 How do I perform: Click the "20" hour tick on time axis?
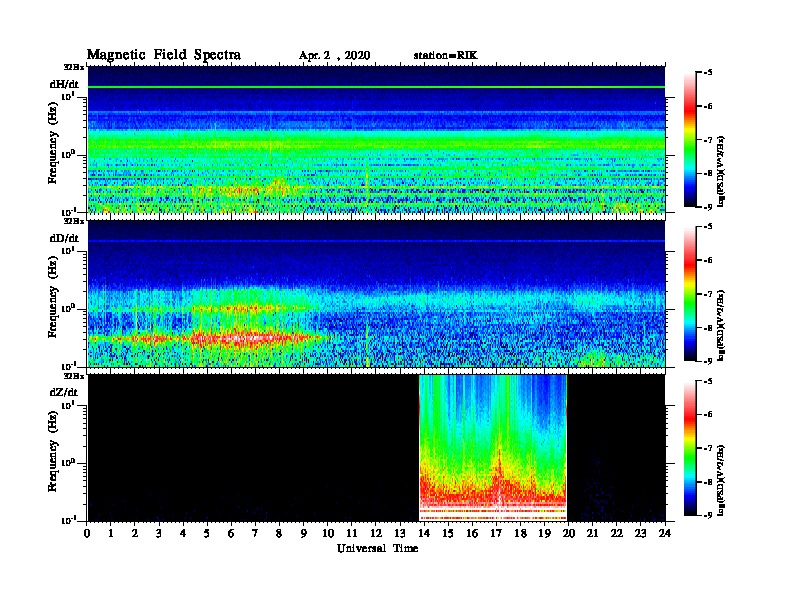(568, 534)
